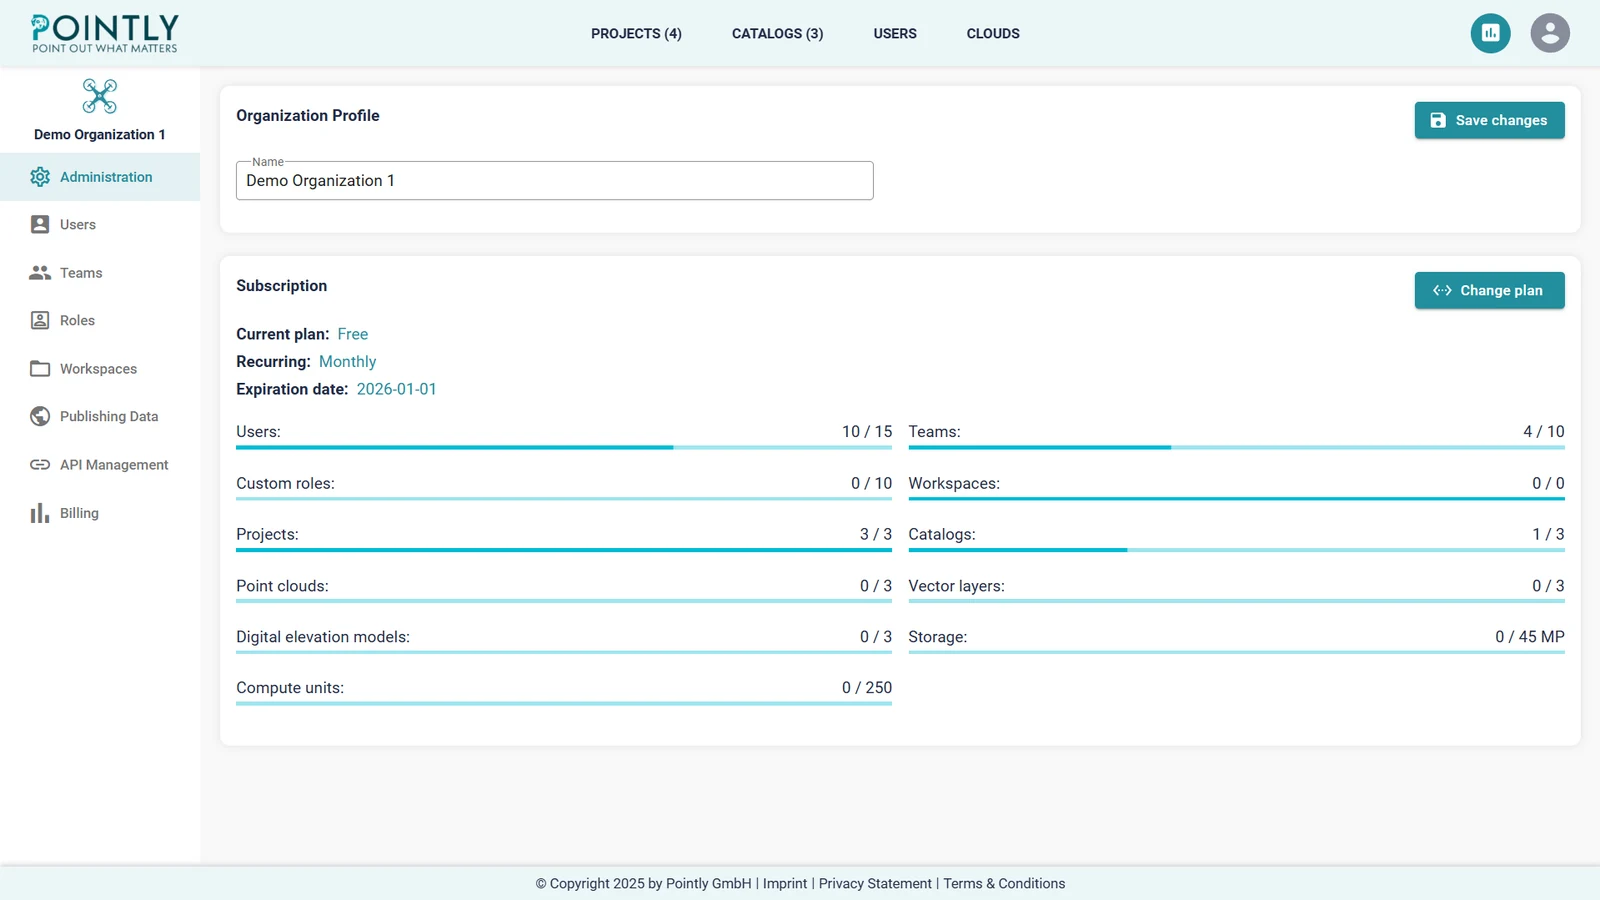This screenshot has width=1600, height=900.
Task: Click the Workspaces folder icon
Action: click(40, 368)
